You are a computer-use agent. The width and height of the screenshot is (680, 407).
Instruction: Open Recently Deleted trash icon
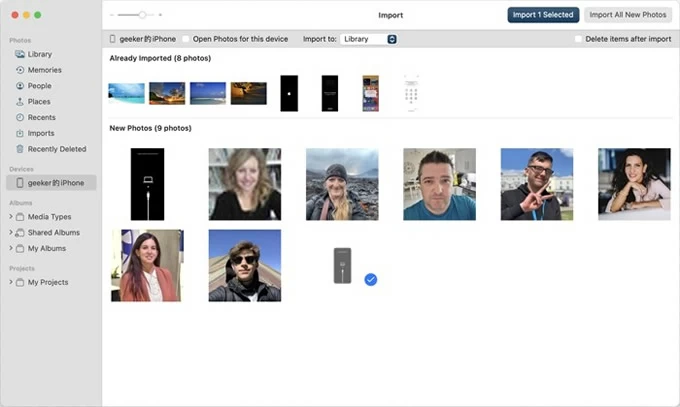19,149
